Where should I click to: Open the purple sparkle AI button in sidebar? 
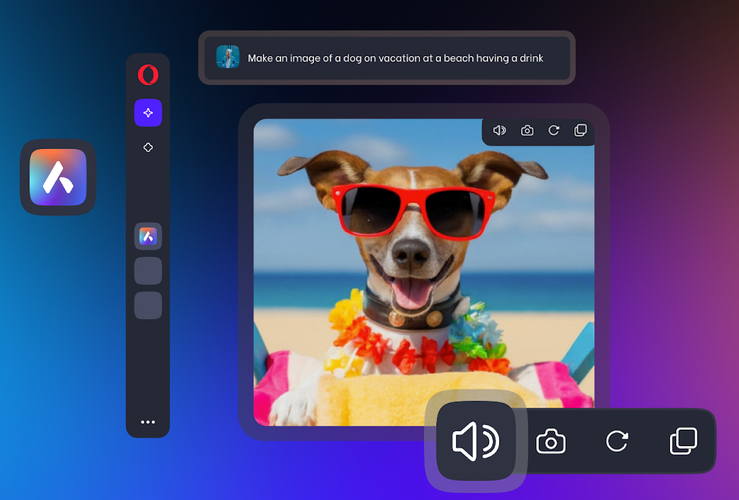click(x=148, y=113)
